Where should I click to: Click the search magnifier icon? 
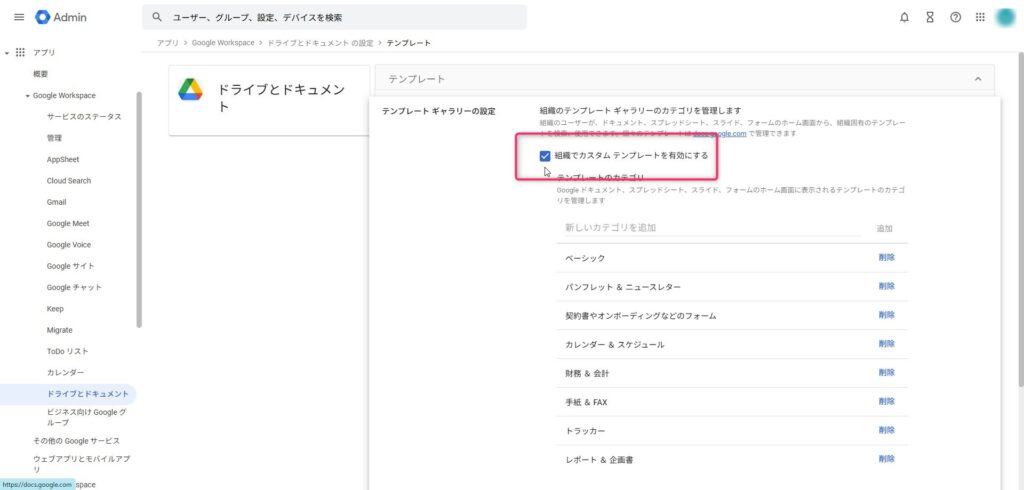[x=157, y=18]
